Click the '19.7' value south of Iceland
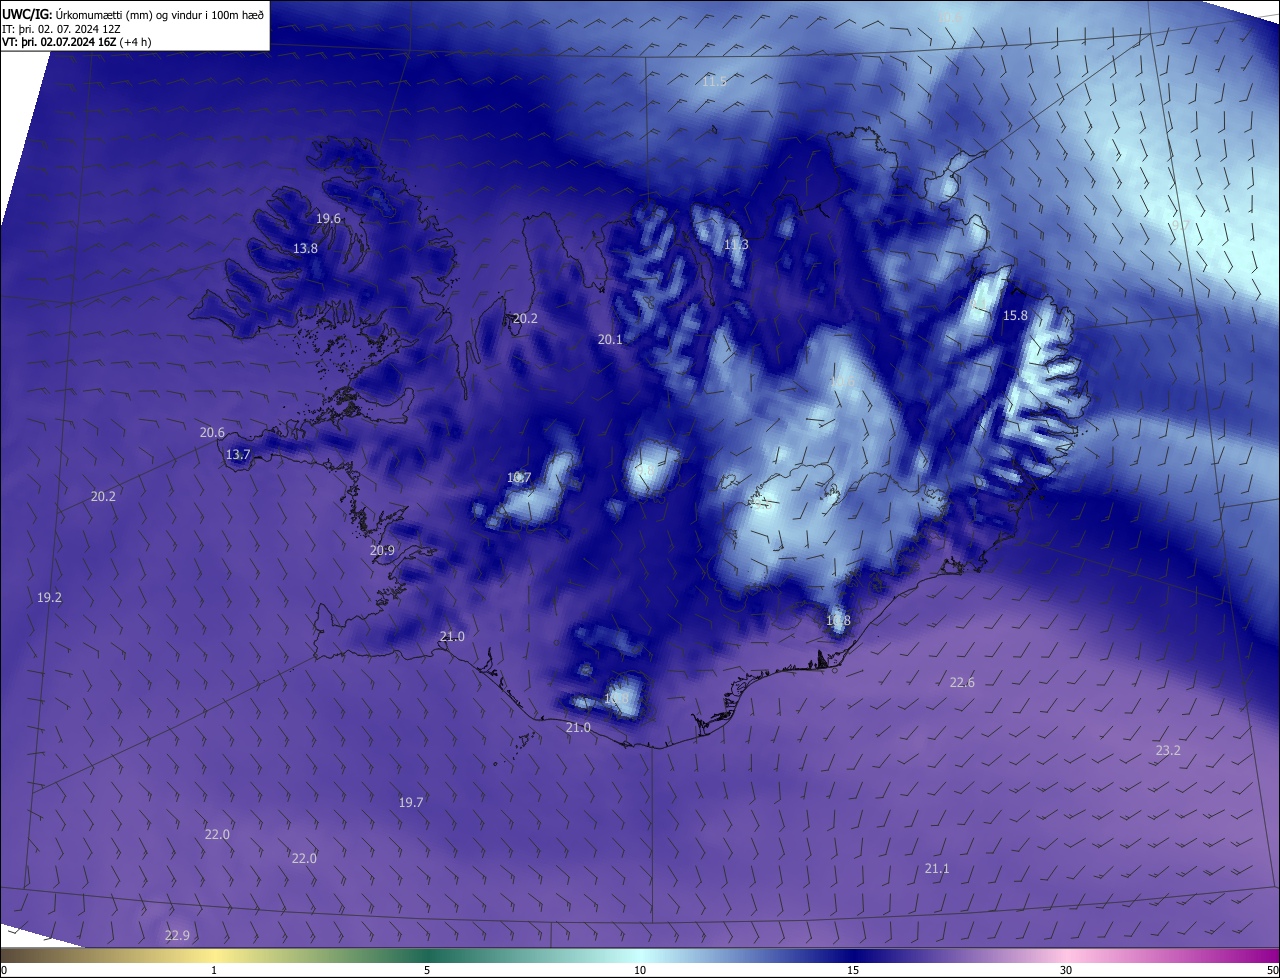The image size is (1280, 978). [411, 803]
